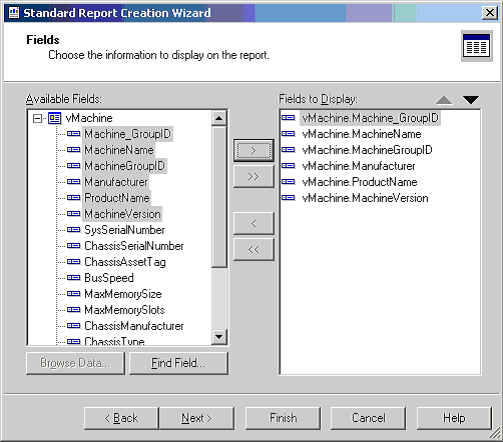Select vMachine.Manufacturer in display list

click(x=359, y=166)
